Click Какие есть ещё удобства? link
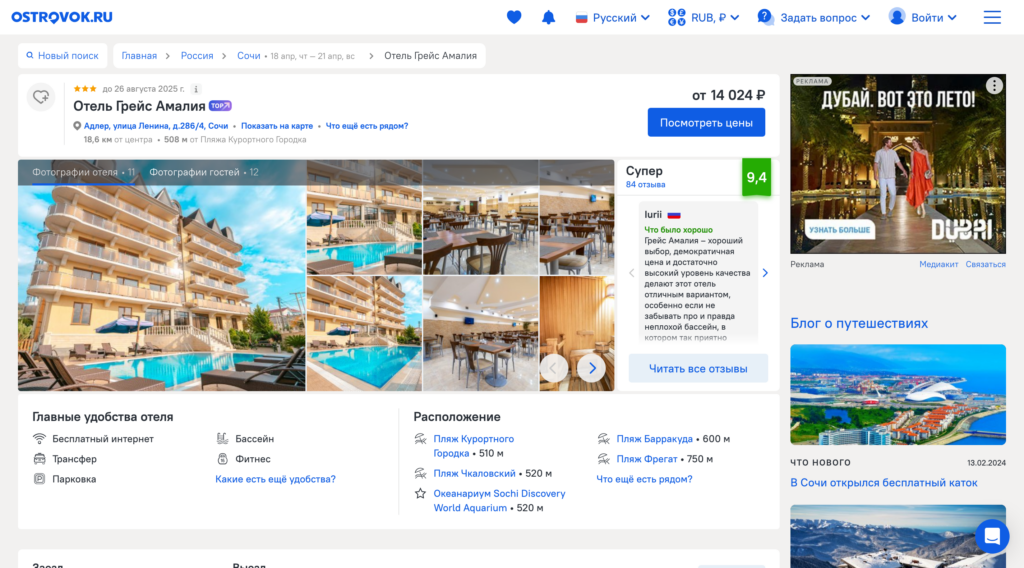The width and height of the screenshot is (1024, 568). coord(276,479)
